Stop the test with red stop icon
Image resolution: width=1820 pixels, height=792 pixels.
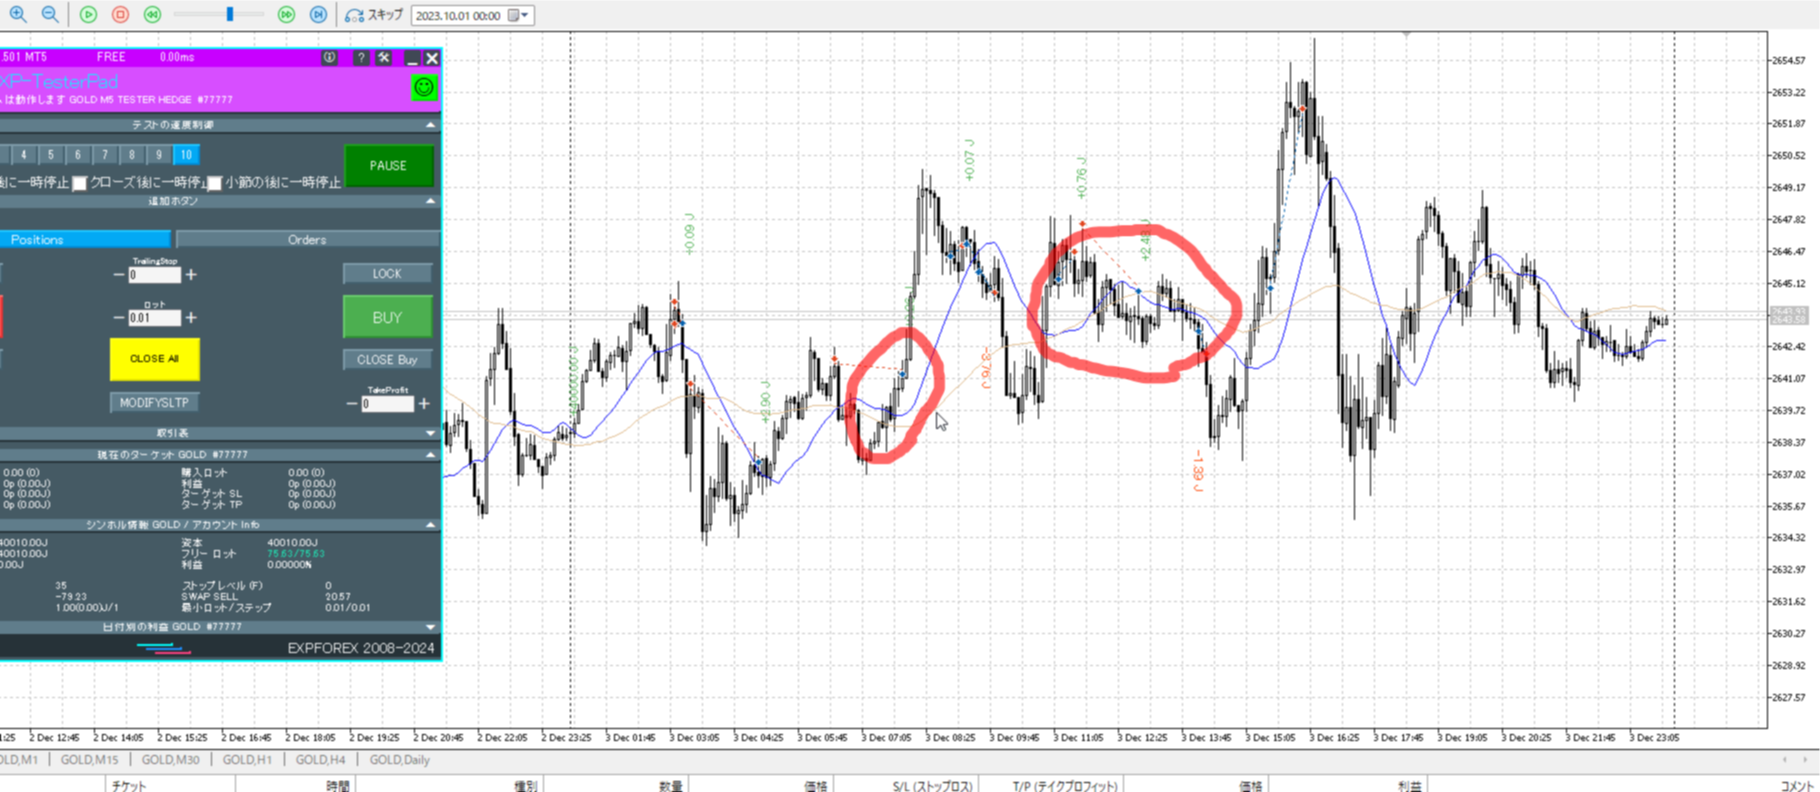[x=120, y=14]
